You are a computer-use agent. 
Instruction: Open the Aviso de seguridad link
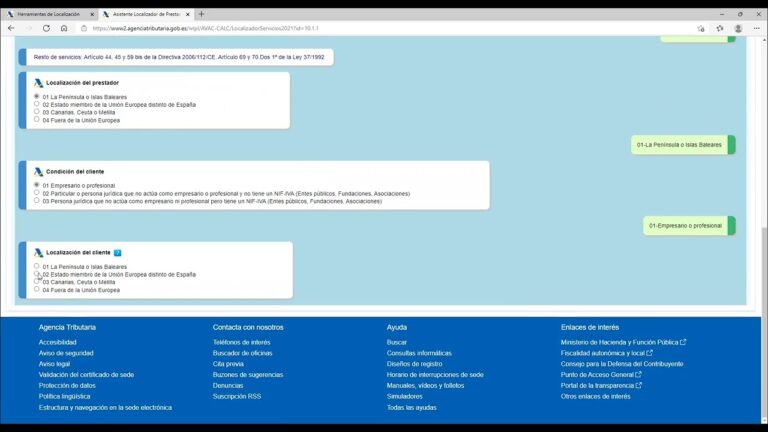(x=66, y=353)
